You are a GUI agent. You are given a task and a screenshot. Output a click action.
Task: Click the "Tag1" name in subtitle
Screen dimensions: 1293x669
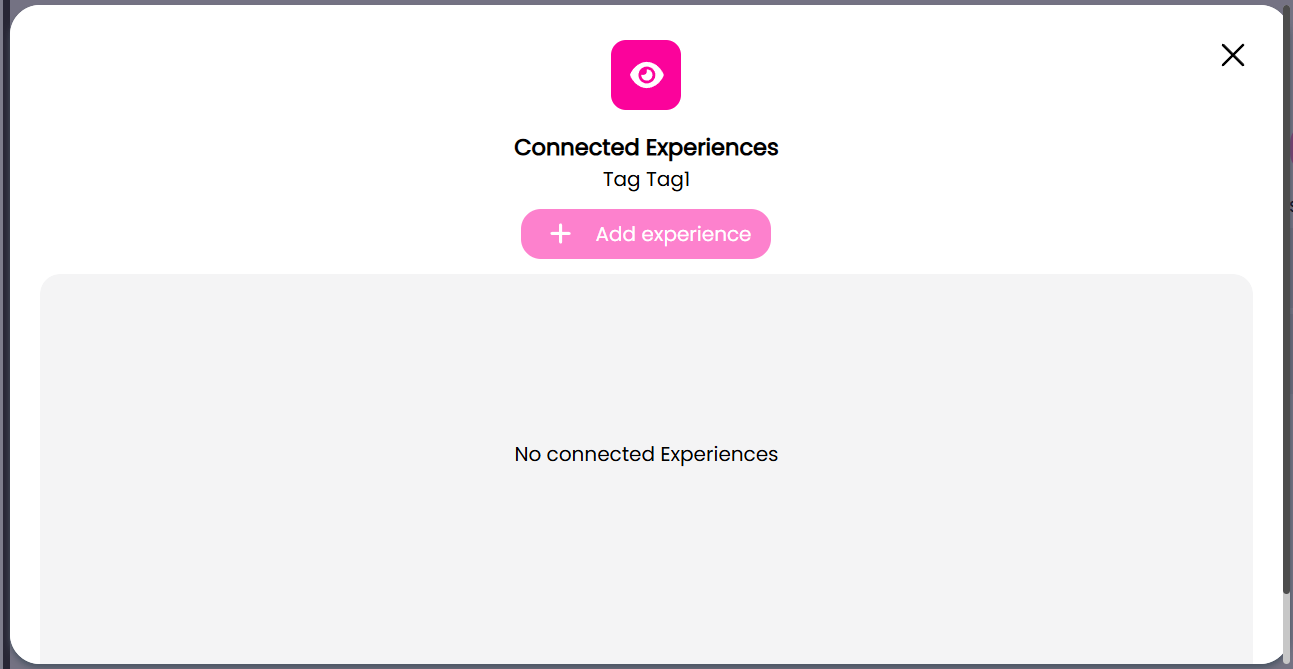667,180
